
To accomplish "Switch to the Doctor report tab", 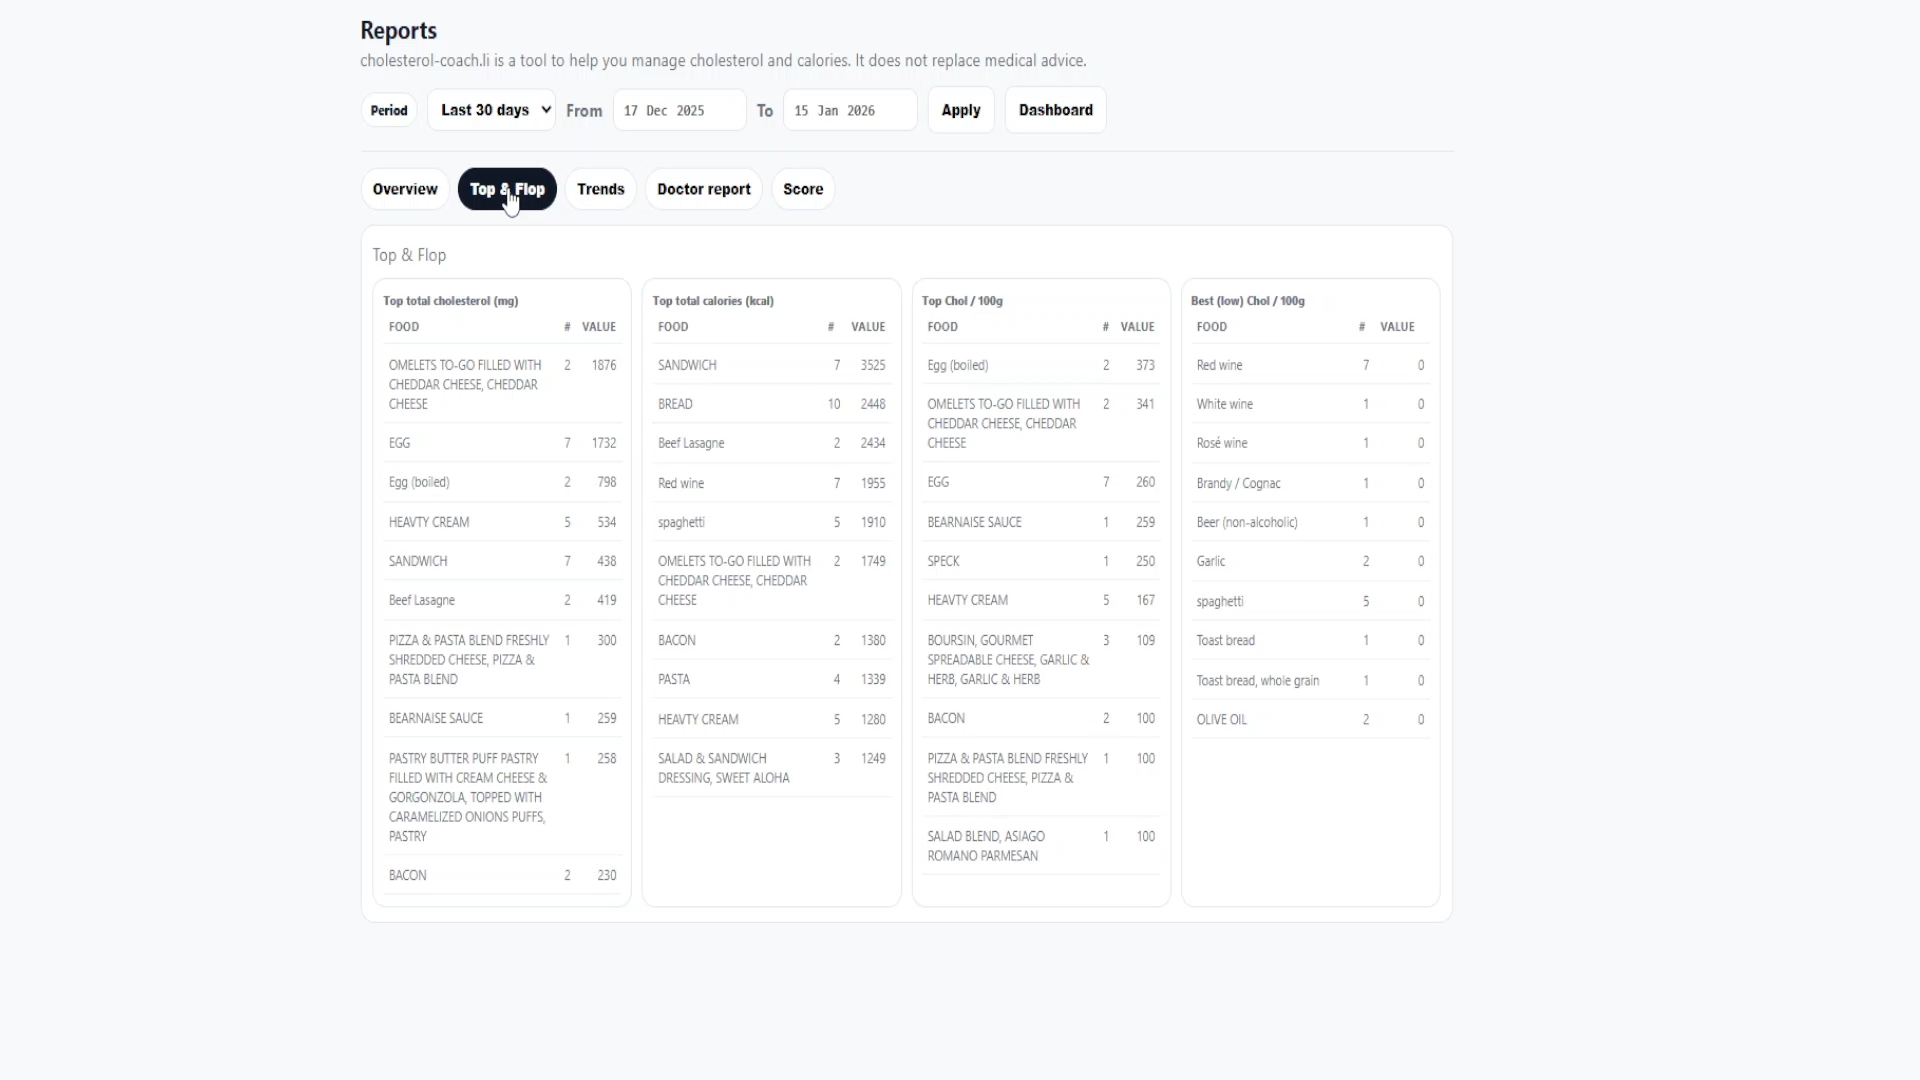I will [x=703, y=189].
